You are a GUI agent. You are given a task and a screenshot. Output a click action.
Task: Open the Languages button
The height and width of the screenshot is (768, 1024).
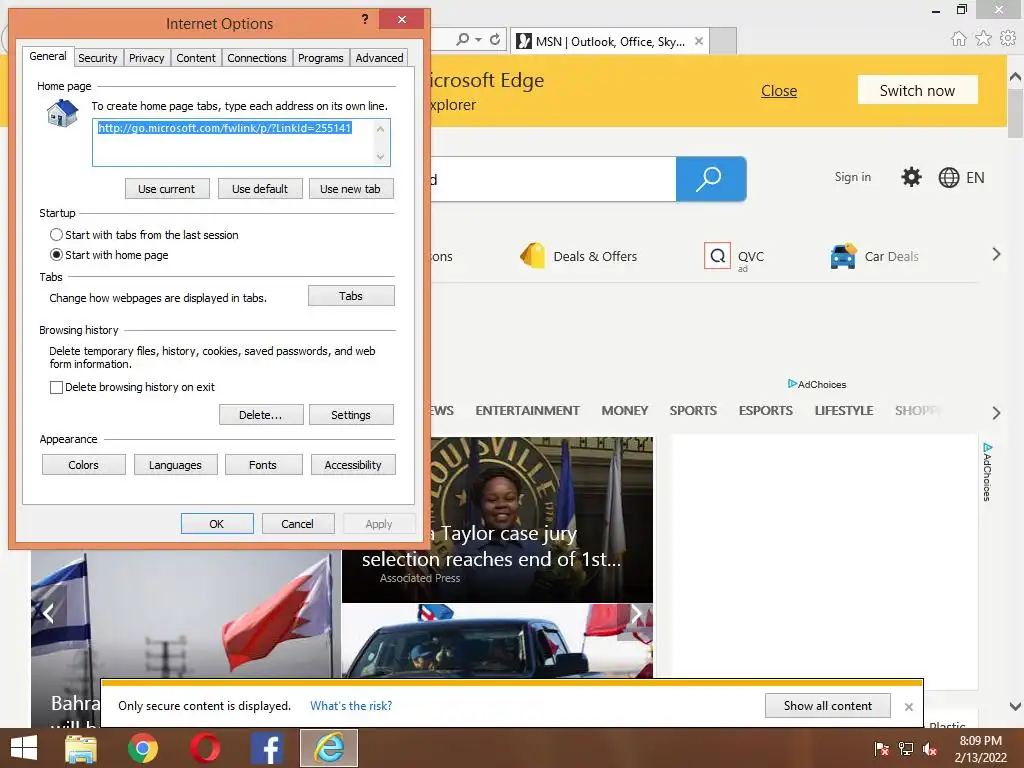point(175,465)
